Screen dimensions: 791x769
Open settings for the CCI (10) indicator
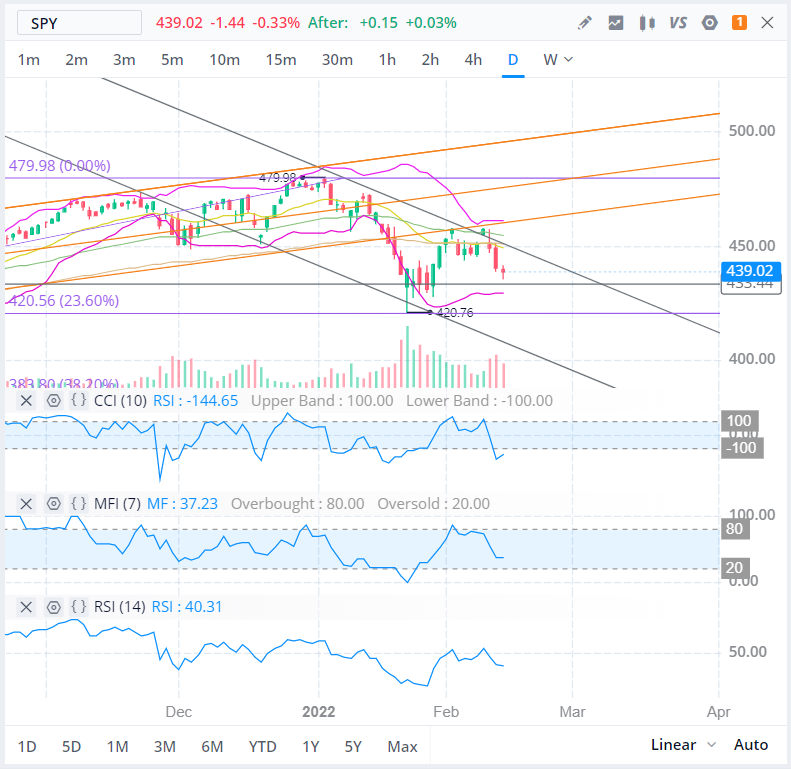53,401
